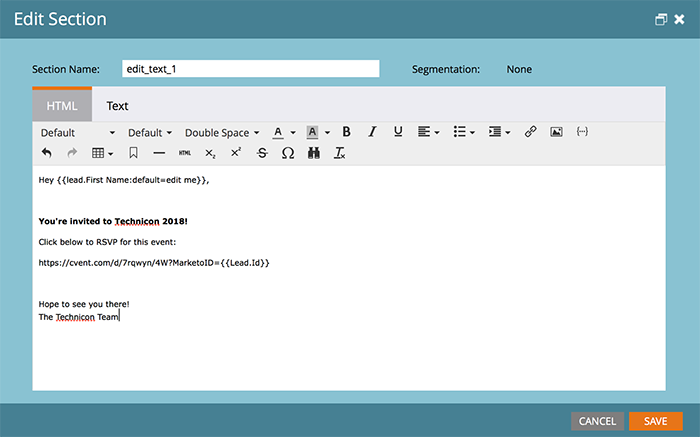Click the 'Hey {{lead.First Name' greeting line
The height and width of the screenshot is (437, 700).
[124, 180]
